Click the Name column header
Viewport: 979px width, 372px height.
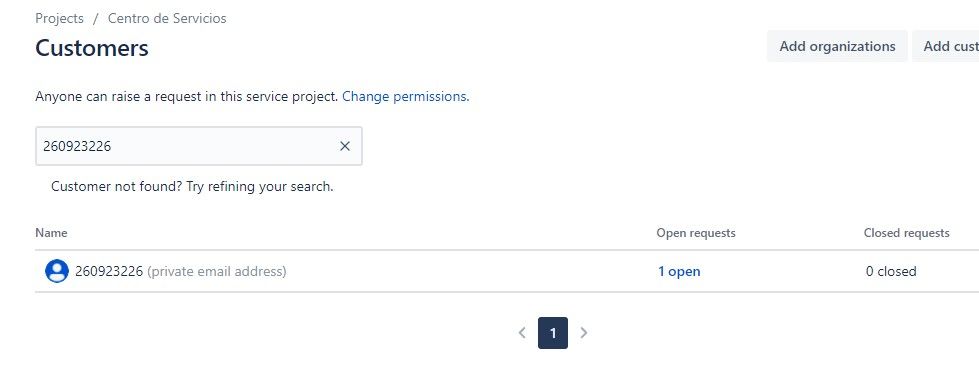tap(51, 233)
